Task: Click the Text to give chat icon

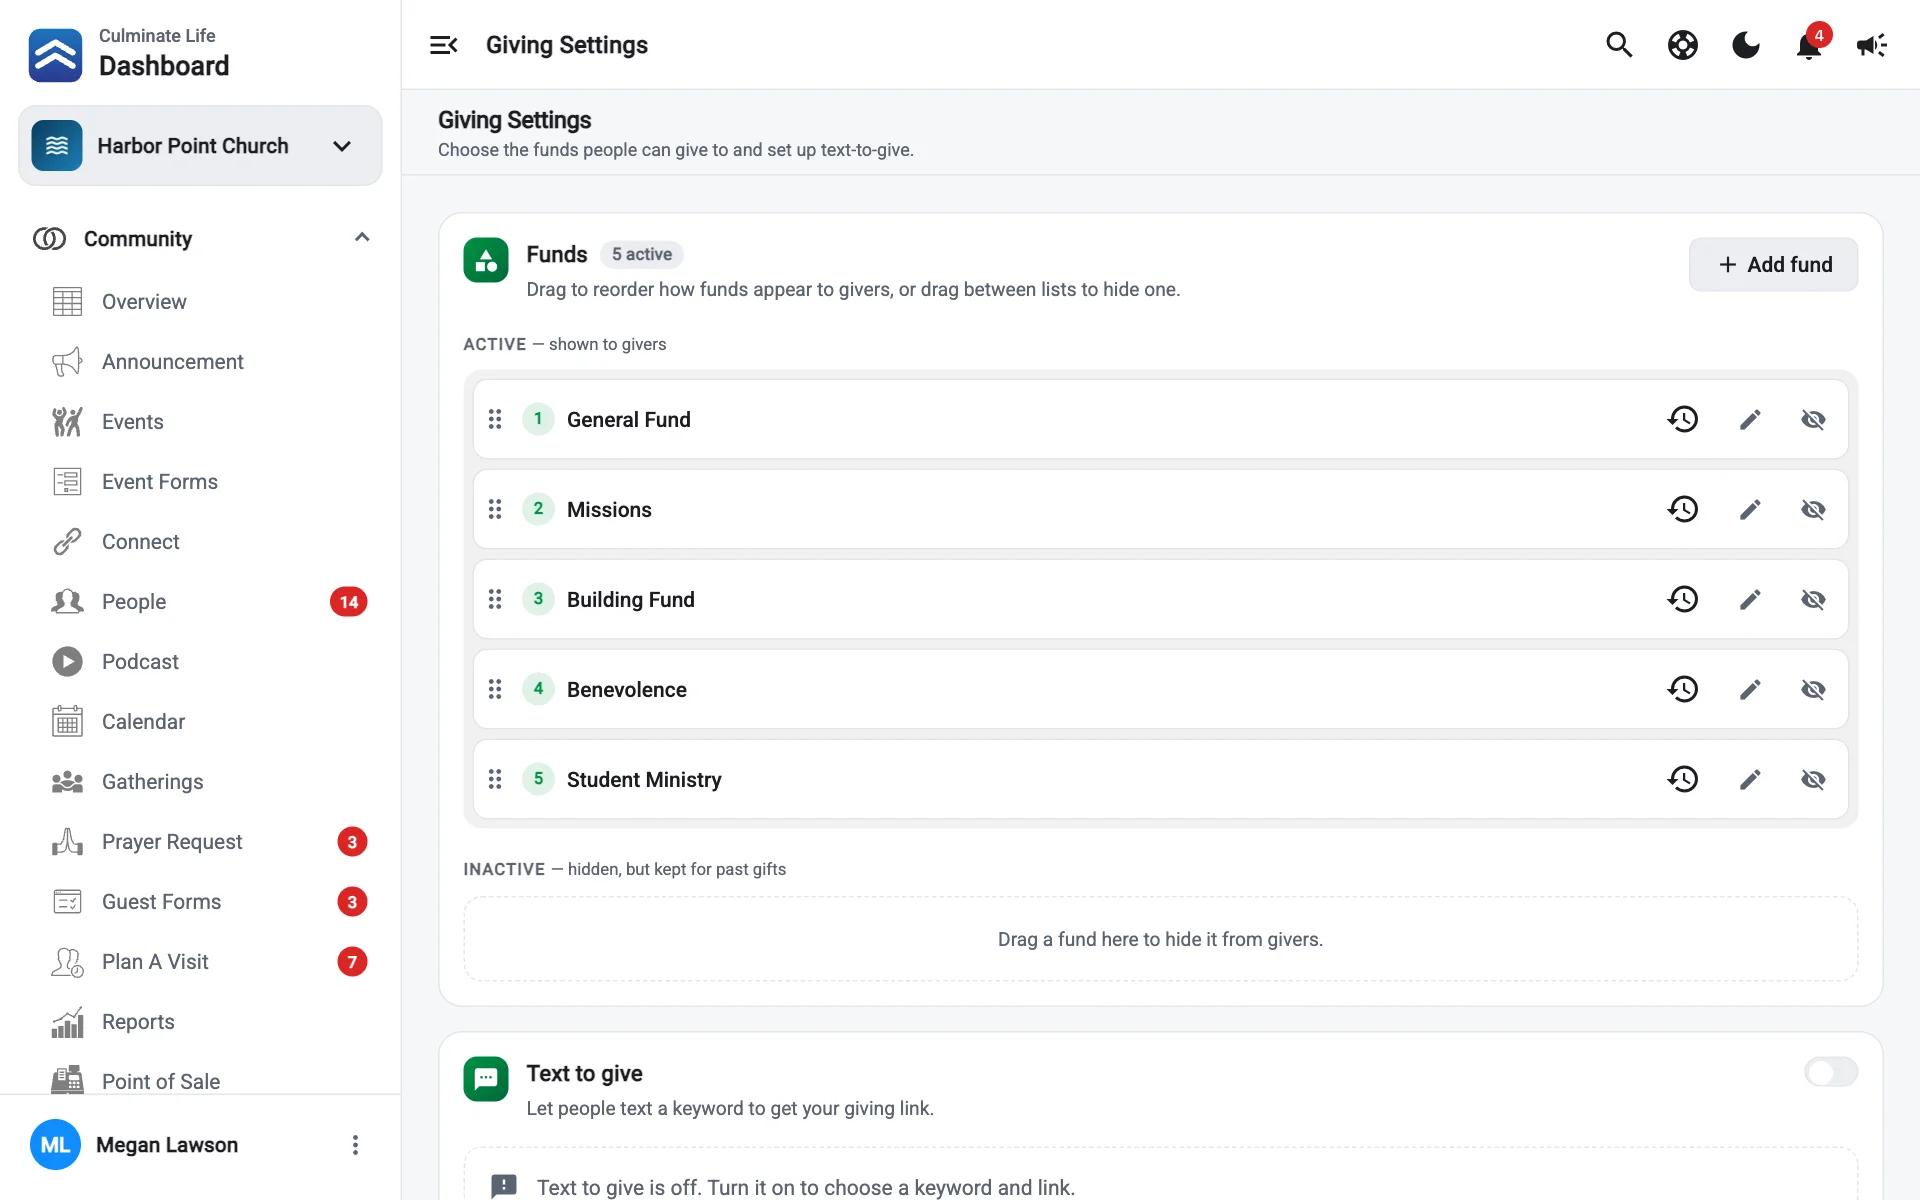Action: [486, 1079]
